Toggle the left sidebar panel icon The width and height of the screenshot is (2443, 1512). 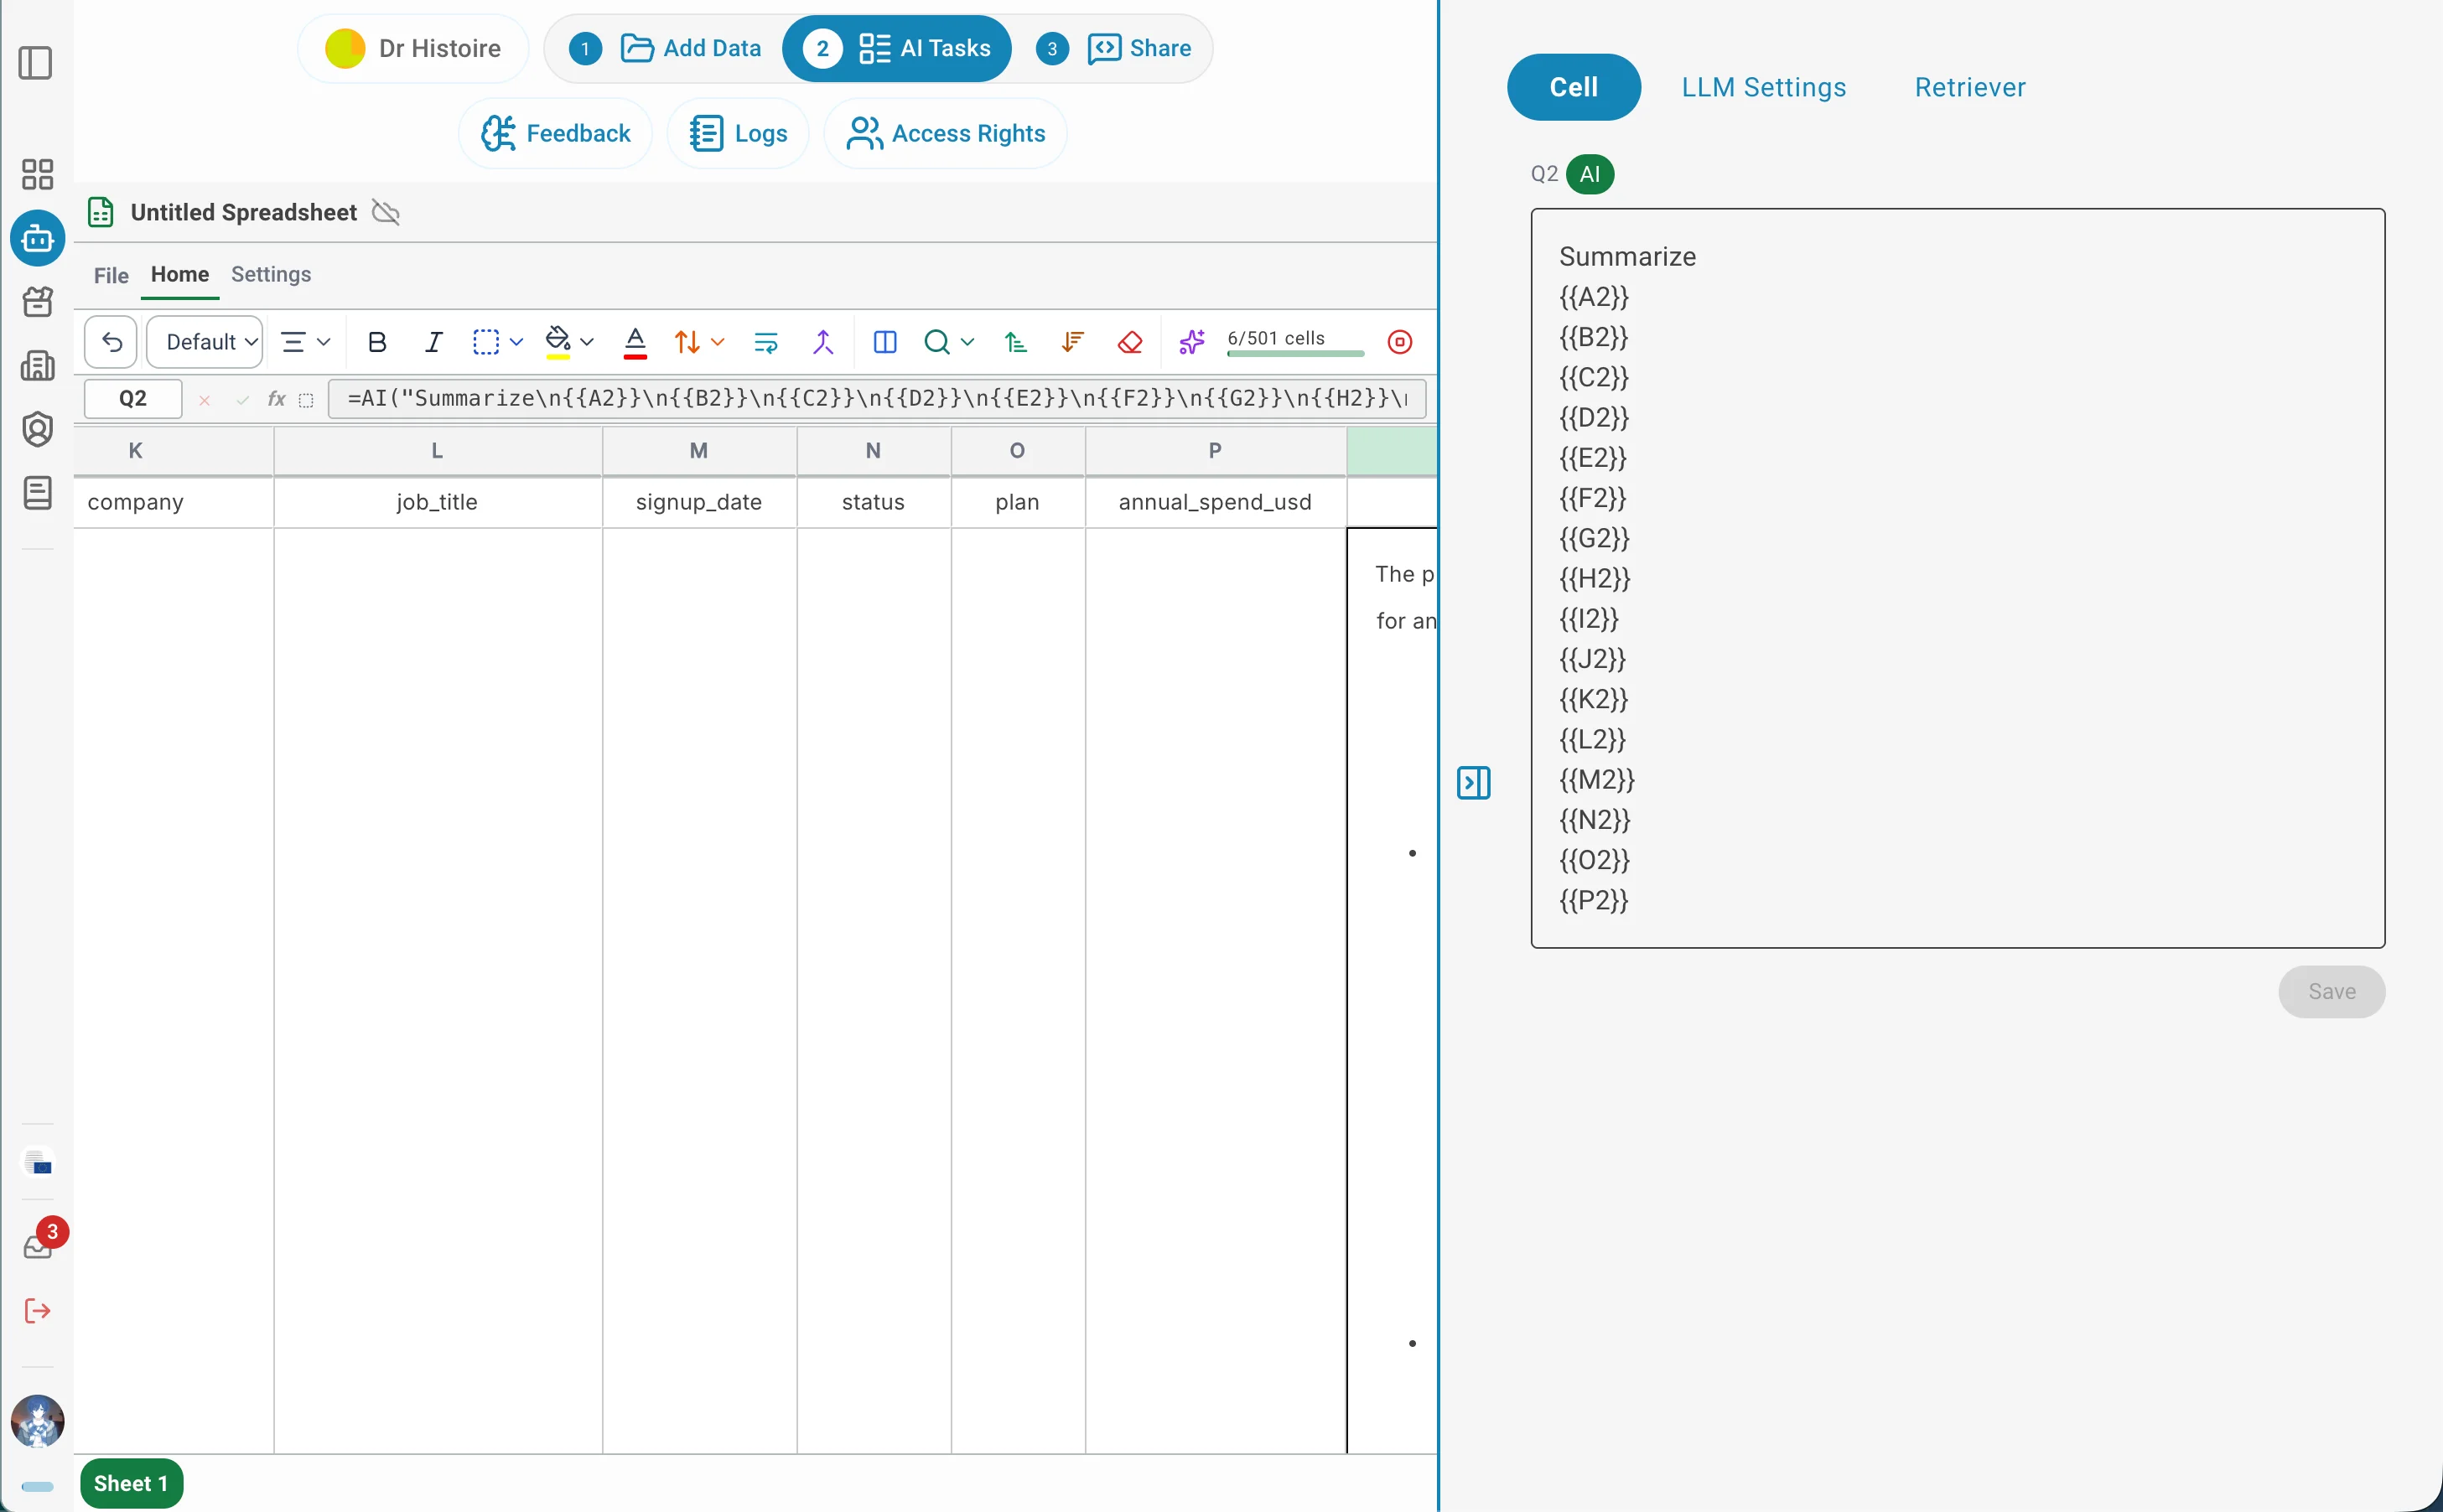point(36,63)
